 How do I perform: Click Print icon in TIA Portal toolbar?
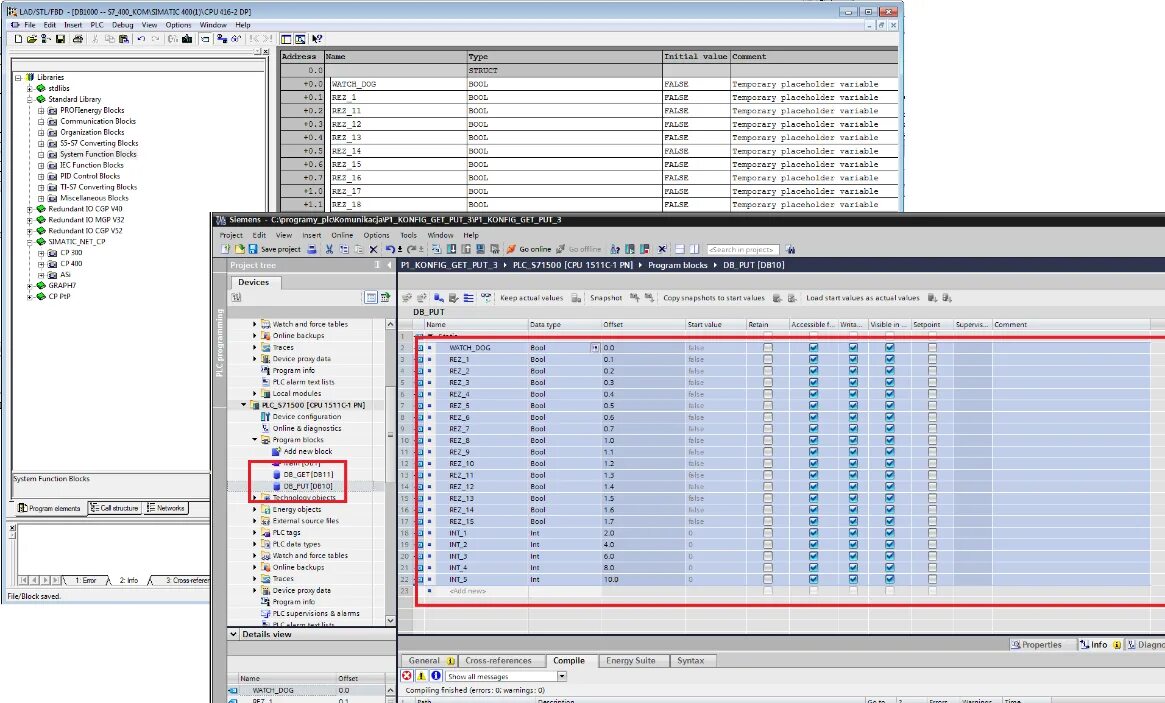click(x=312, y=249)
